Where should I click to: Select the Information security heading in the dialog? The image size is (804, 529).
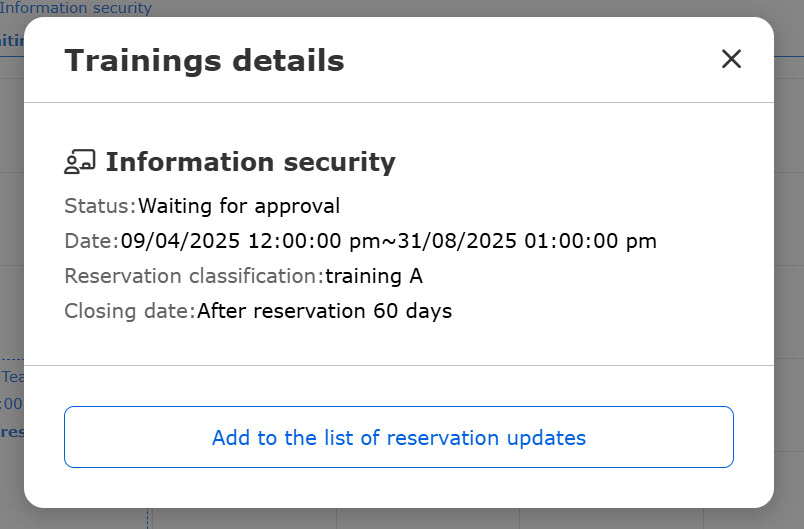tap(251, 162)
